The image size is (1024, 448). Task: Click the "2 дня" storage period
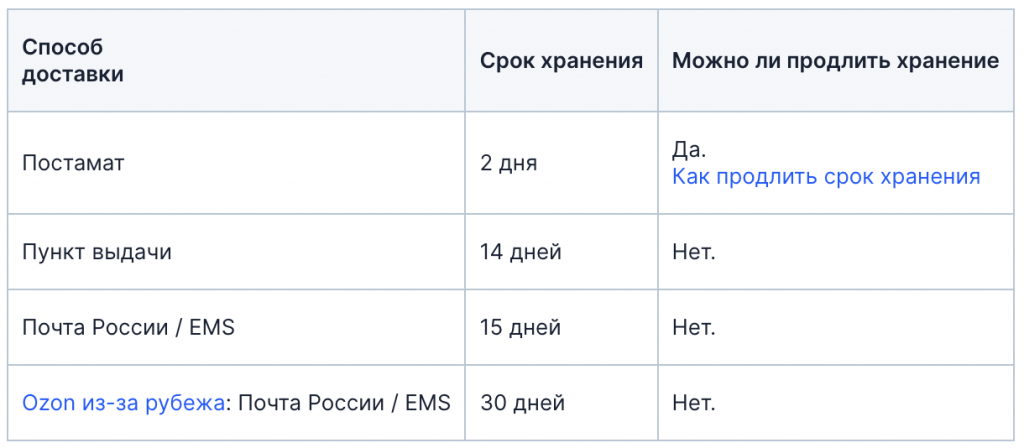(508, 163)
